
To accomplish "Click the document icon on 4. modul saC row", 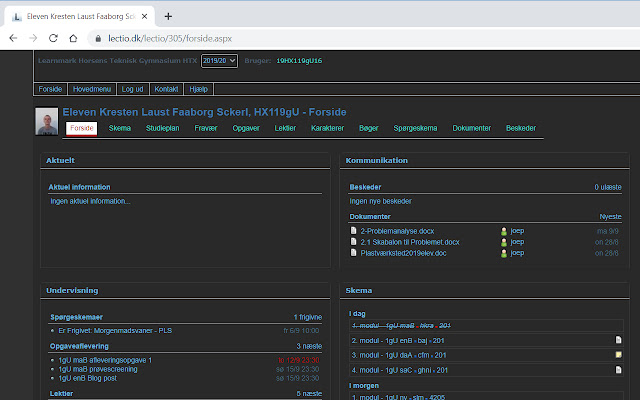I will click(618, 369).
